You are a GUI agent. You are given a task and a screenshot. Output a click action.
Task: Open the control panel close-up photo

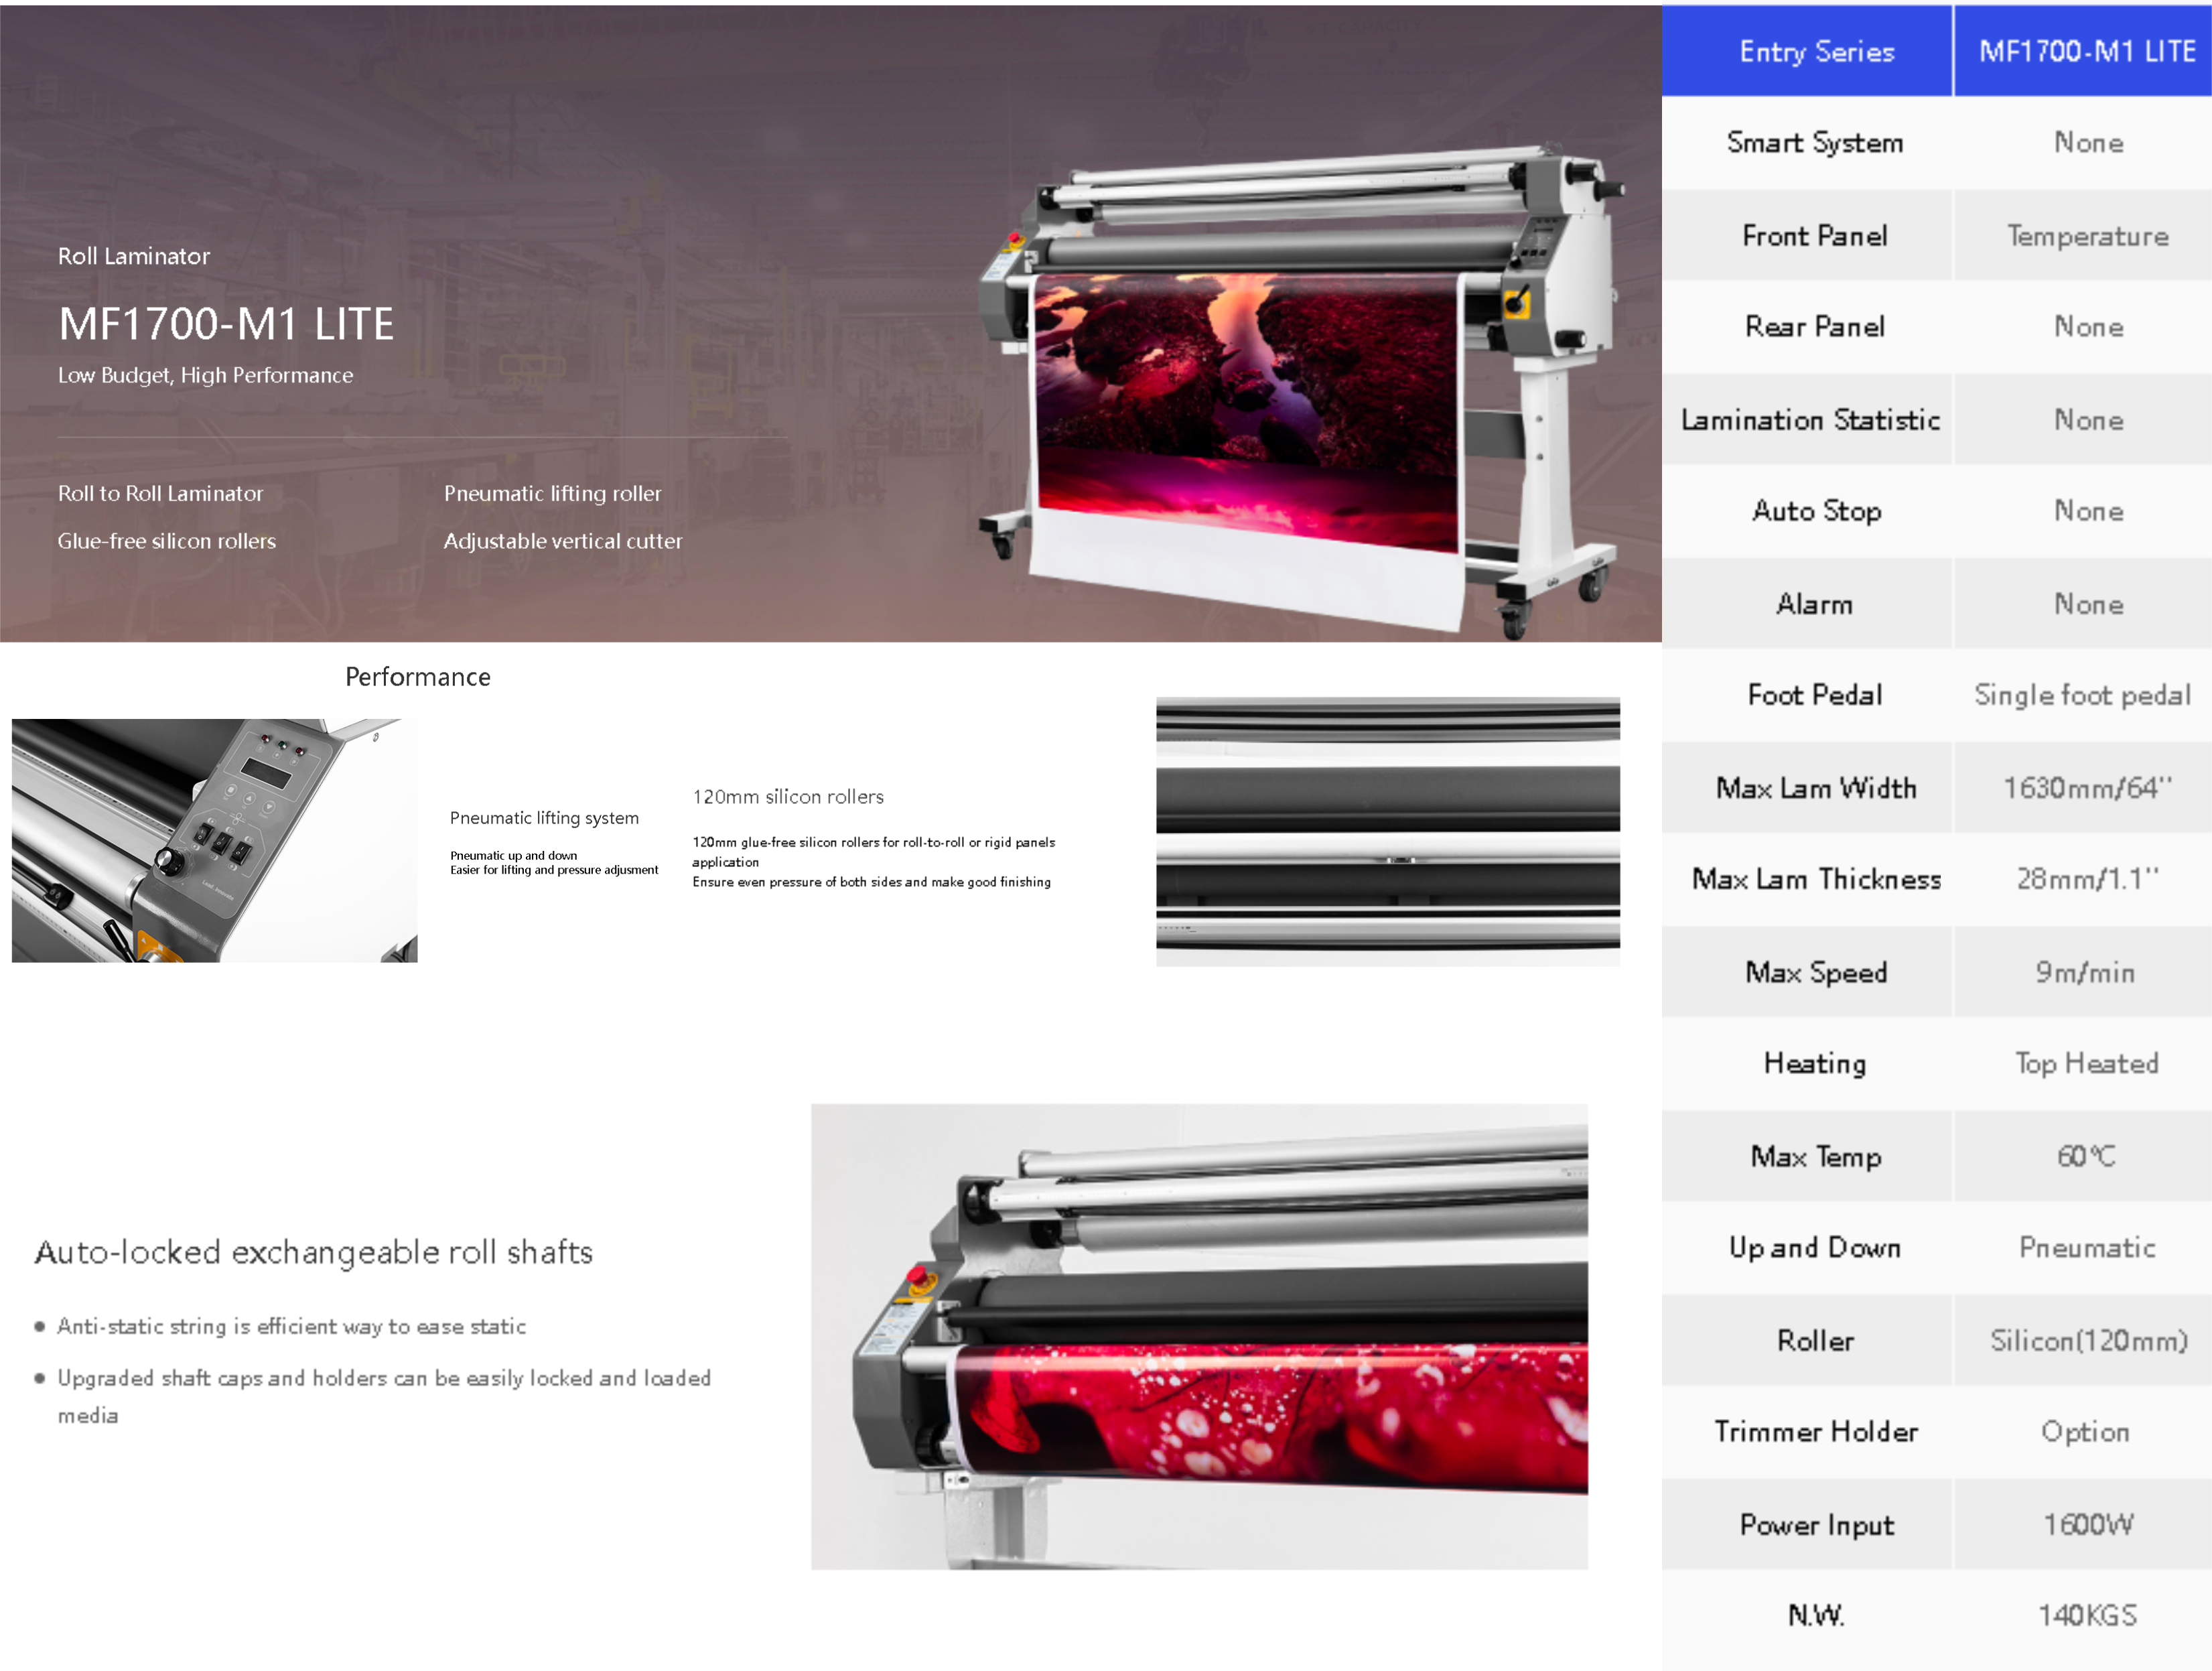[x=214, y=840]
